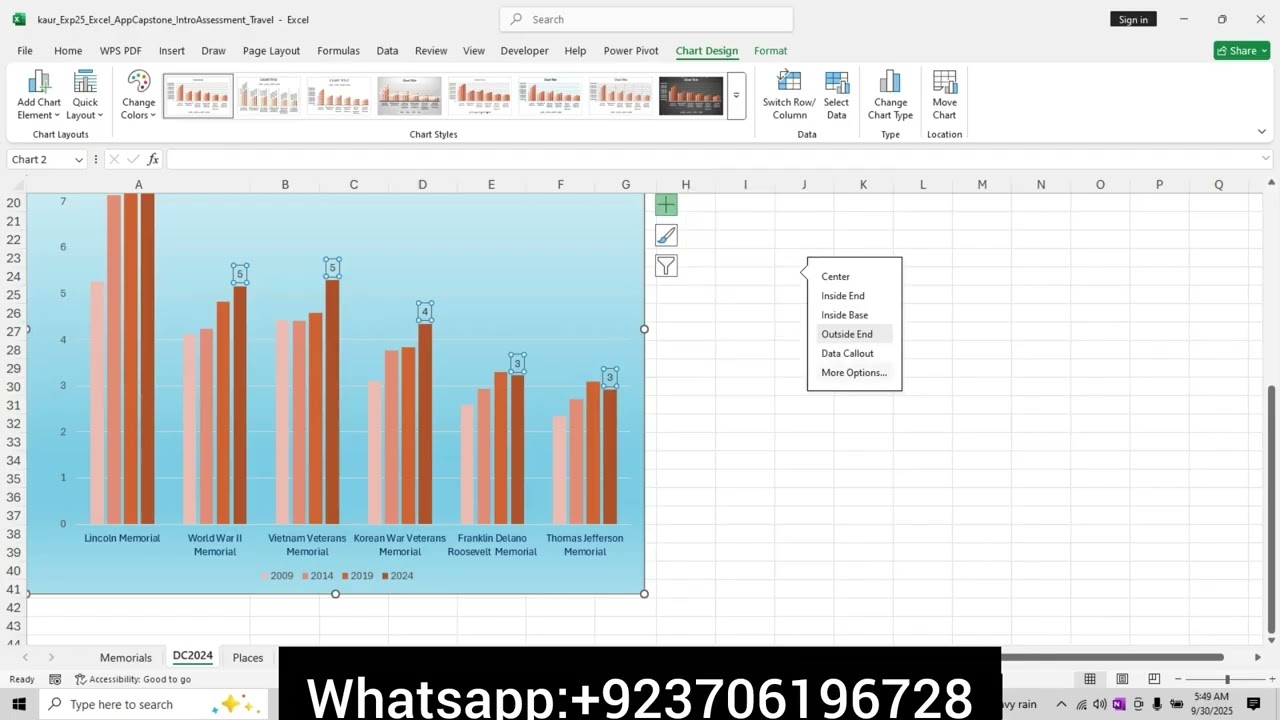1280x720 pixels.
Task: Choose Inside Base data label position
Action: tap(844, 315)
